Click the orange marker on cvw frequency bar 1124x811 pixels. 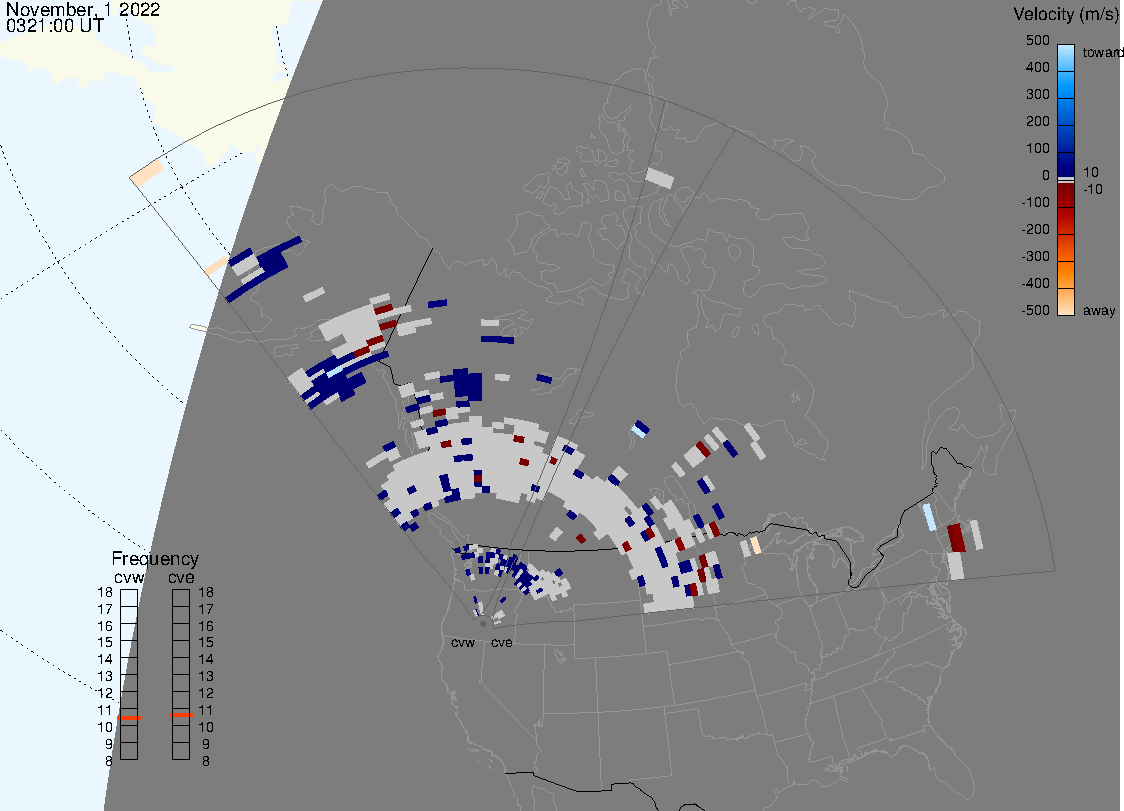pos(129,717)
